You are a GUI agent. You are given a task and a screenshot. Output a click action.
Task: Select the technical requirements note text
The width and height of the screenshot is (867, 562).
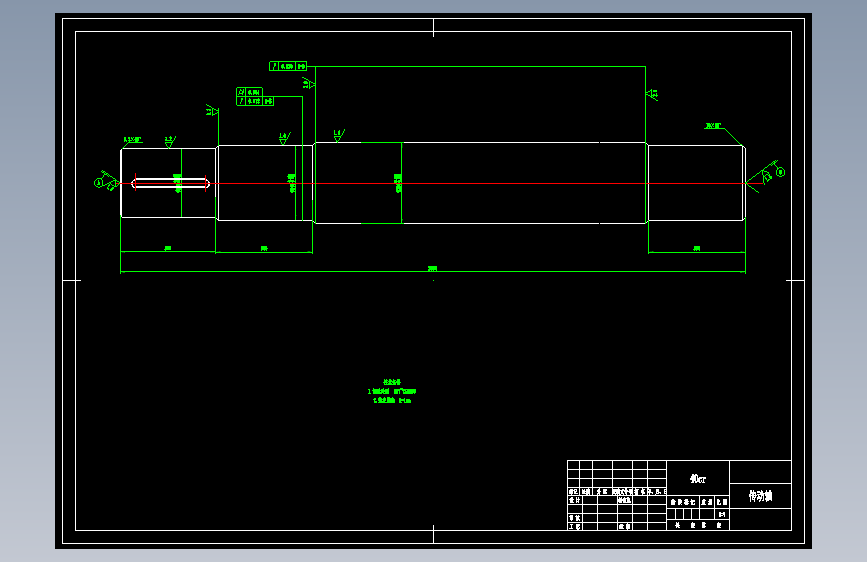391,391
